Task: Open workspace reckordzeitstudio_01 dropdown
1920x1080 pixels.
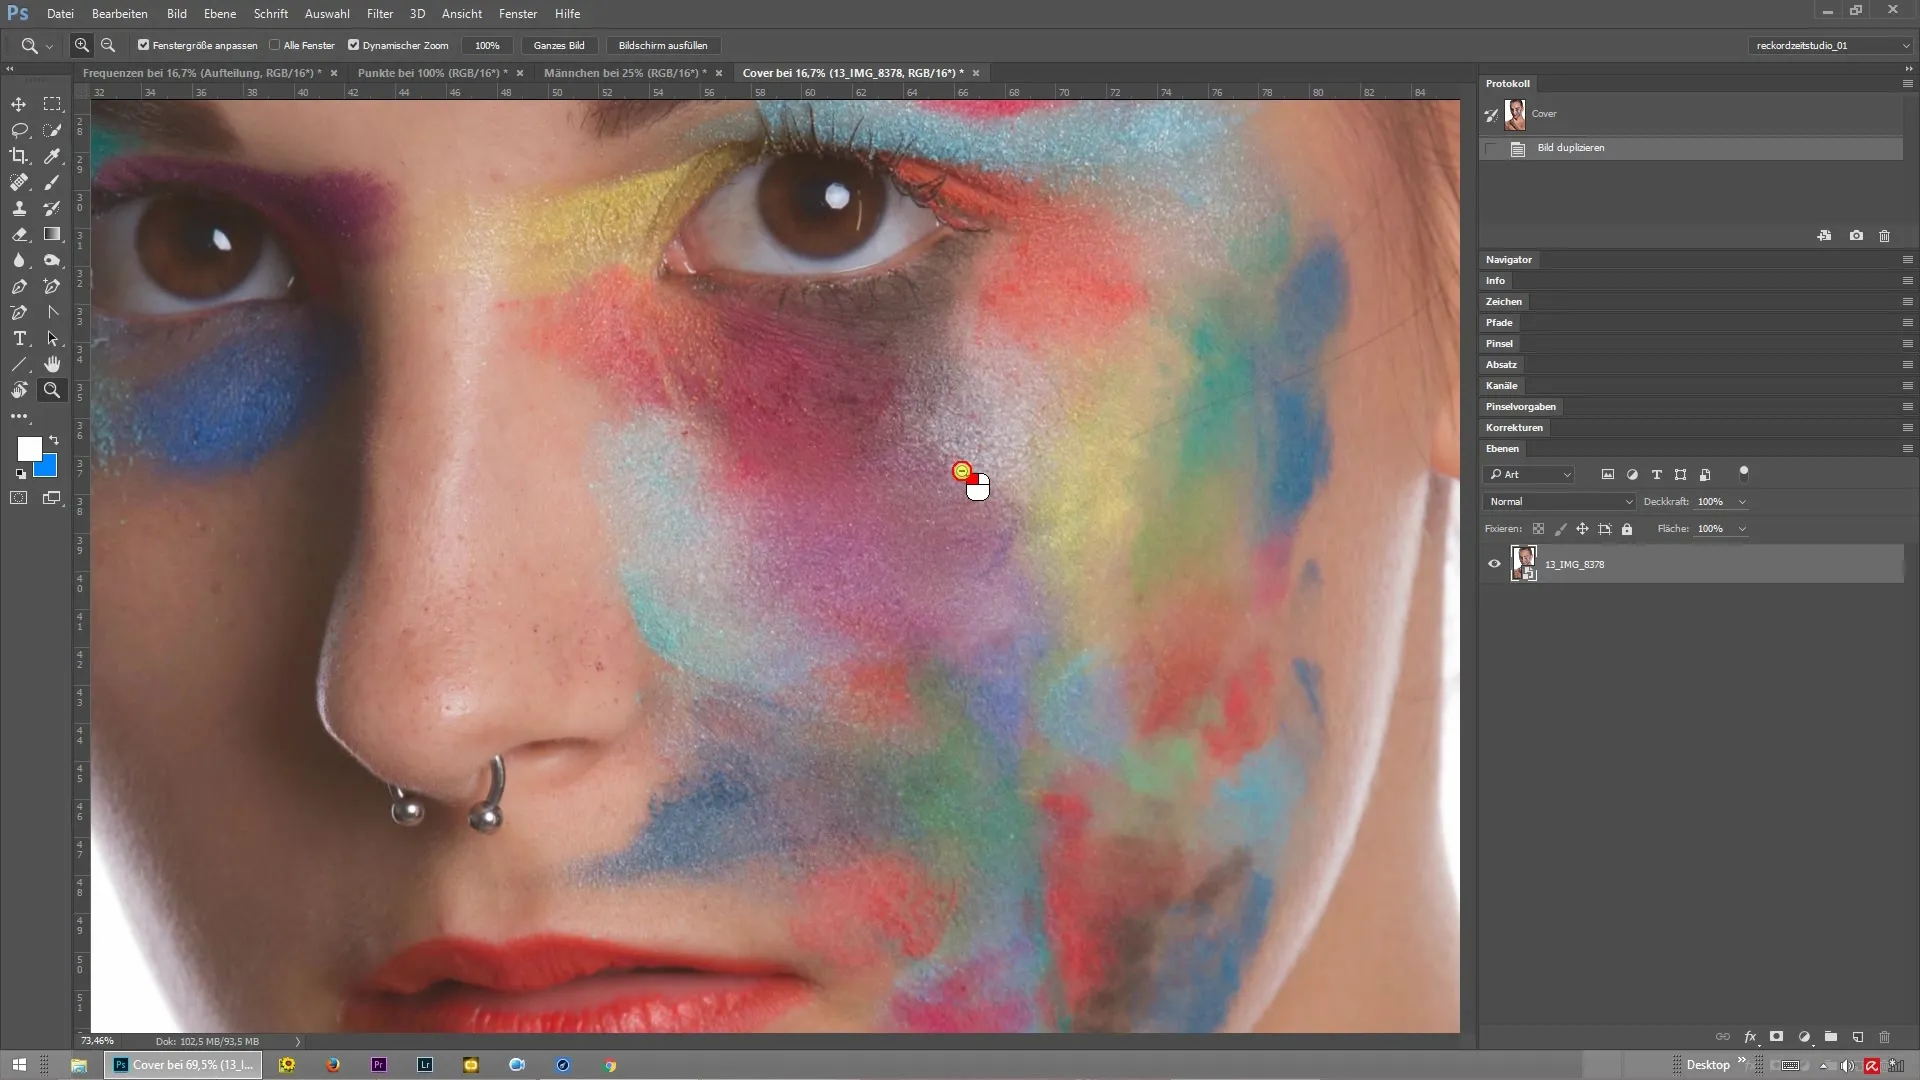Action: tap(1831, 45)
